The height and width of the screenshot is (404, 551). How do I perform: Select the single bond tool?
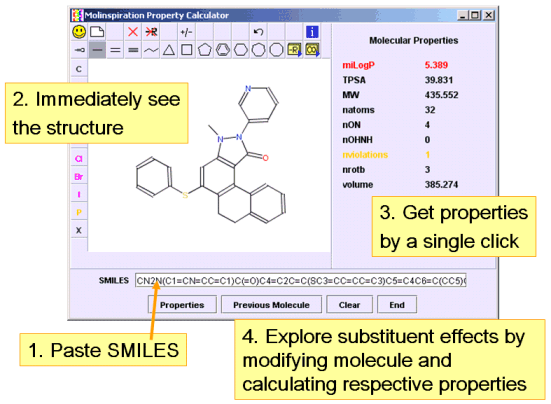tap(97, 50)
